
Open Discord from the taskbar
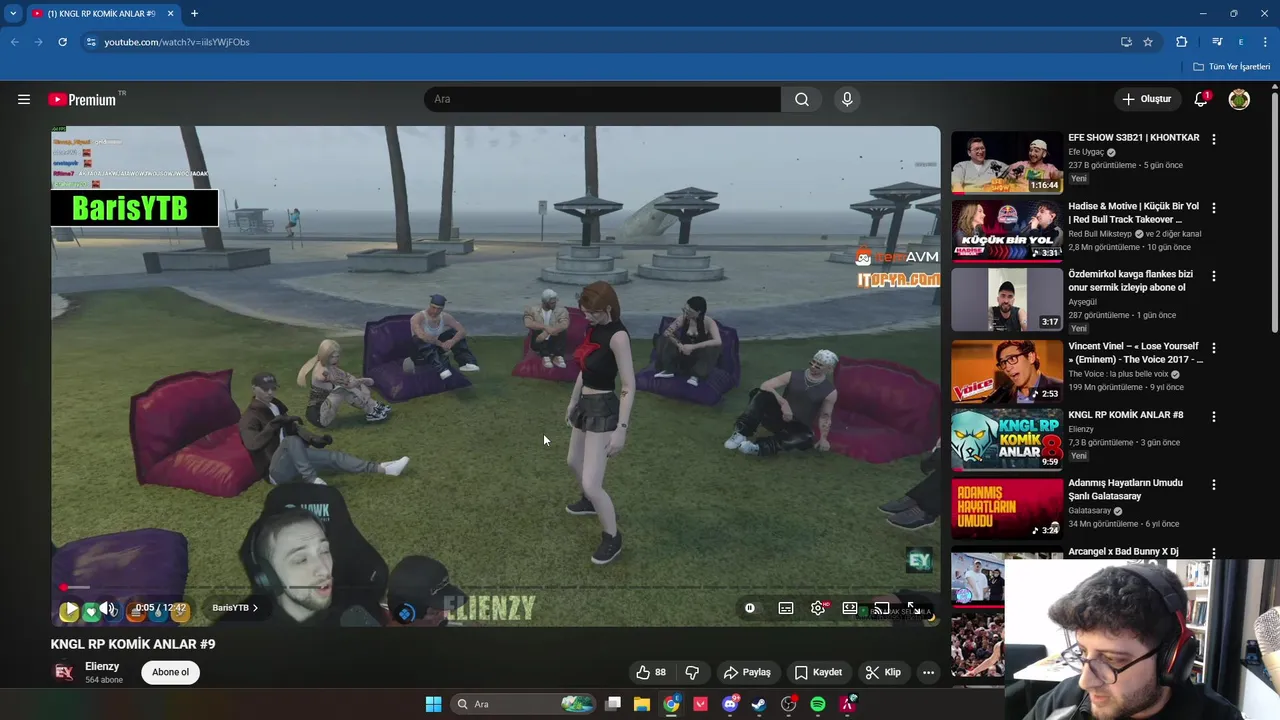pos(730,704)
